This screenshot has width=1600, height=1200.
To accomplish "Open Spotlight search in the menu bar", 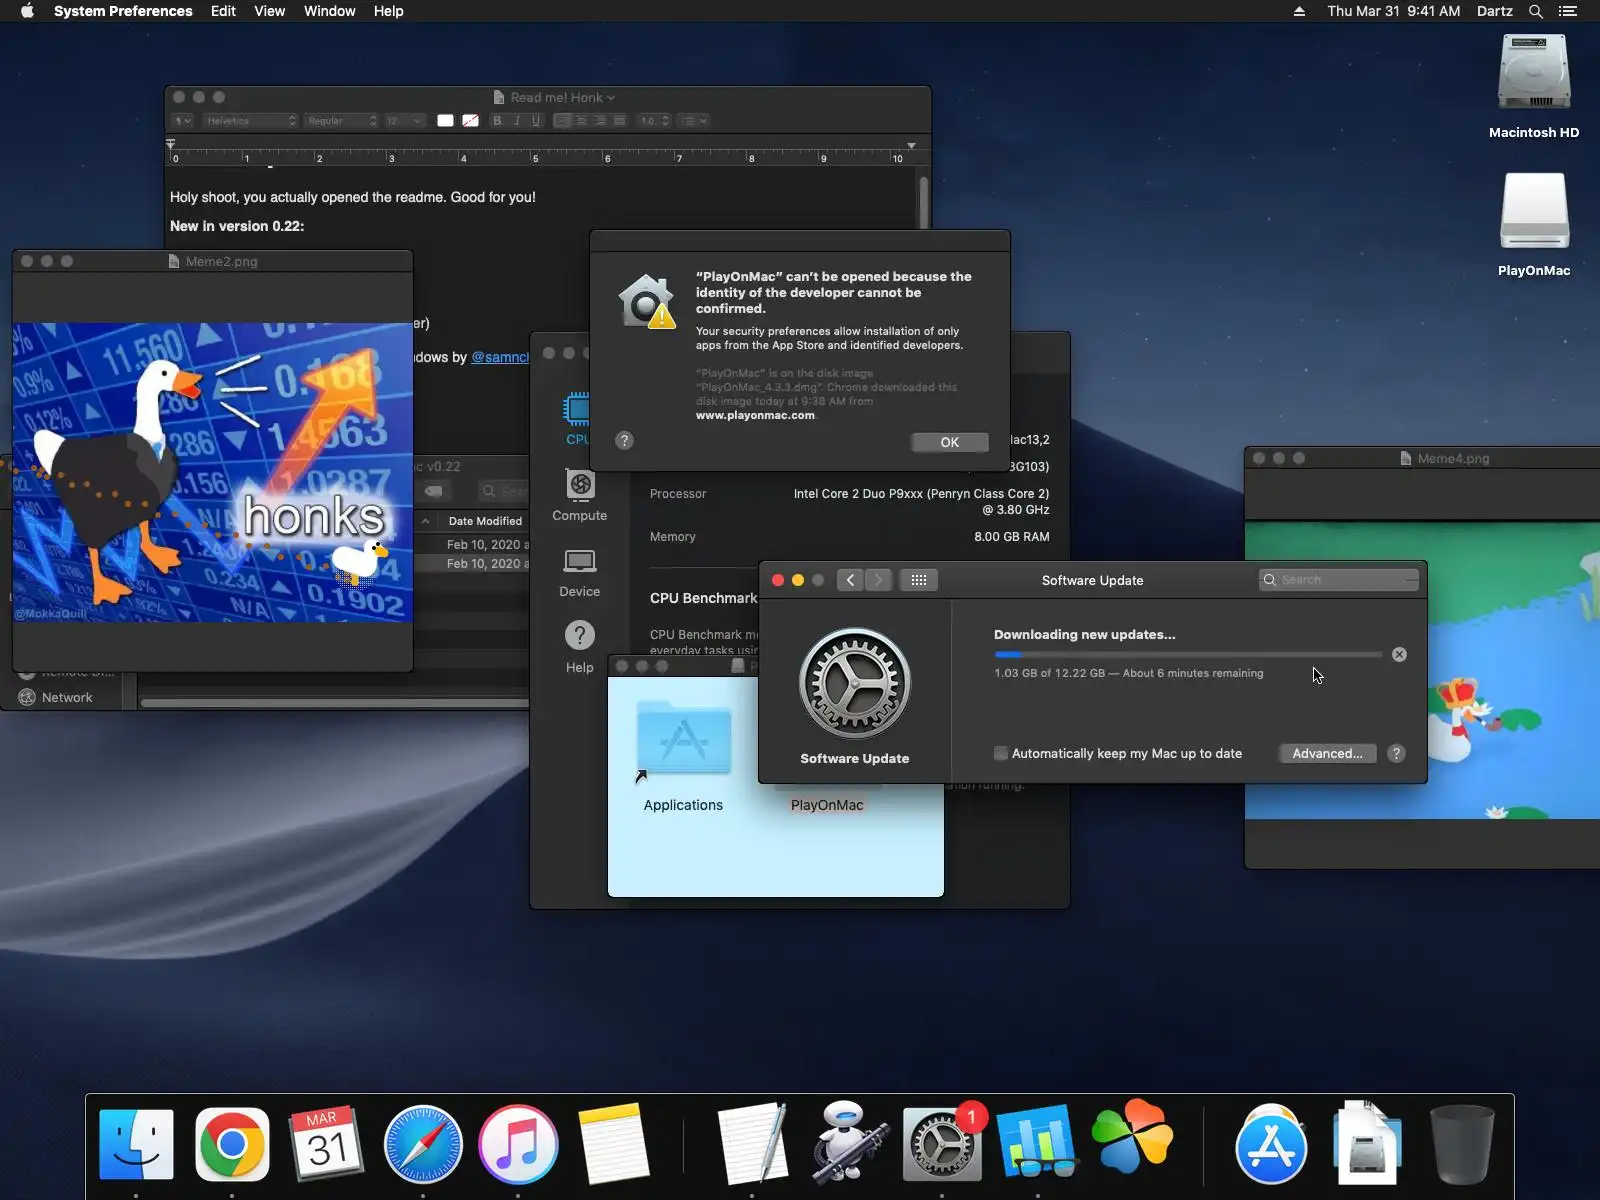I will pyautogui.click(x=1536, y=11).
